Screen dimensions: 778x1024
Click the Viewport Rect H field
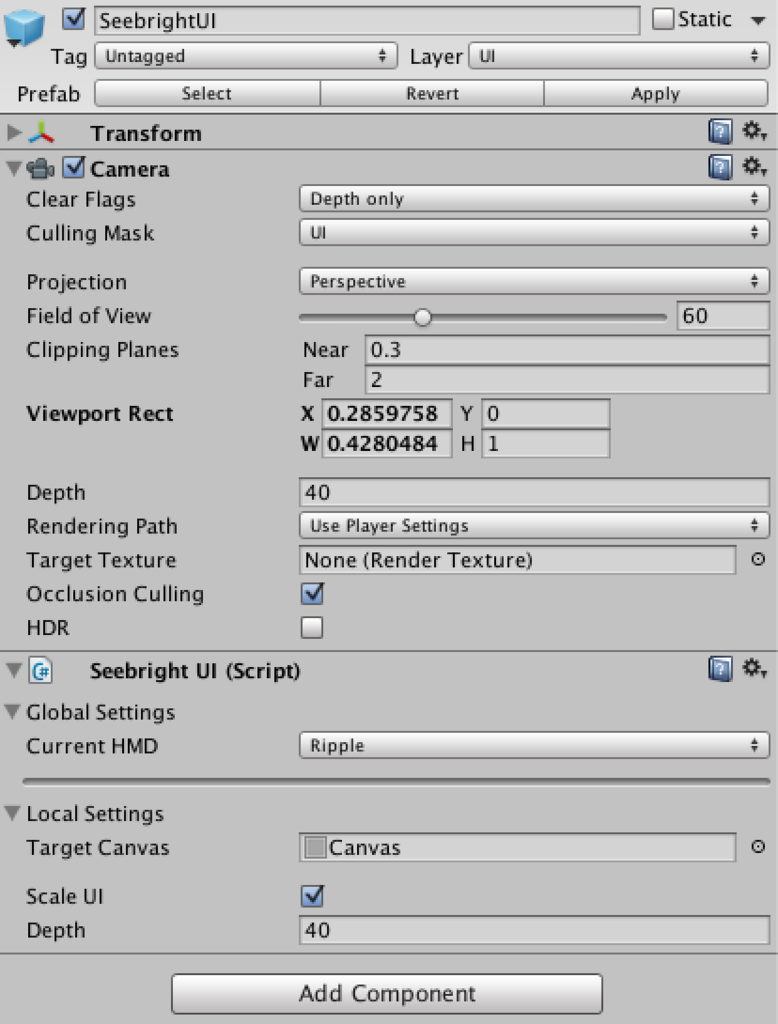[545, 443]
